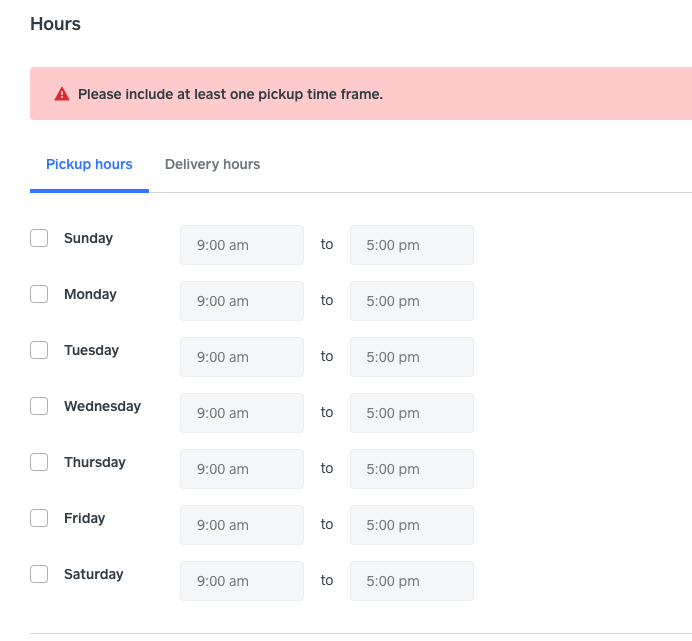
Task: Enable Wednesday pickup hours checkbox
Action: 39,406
